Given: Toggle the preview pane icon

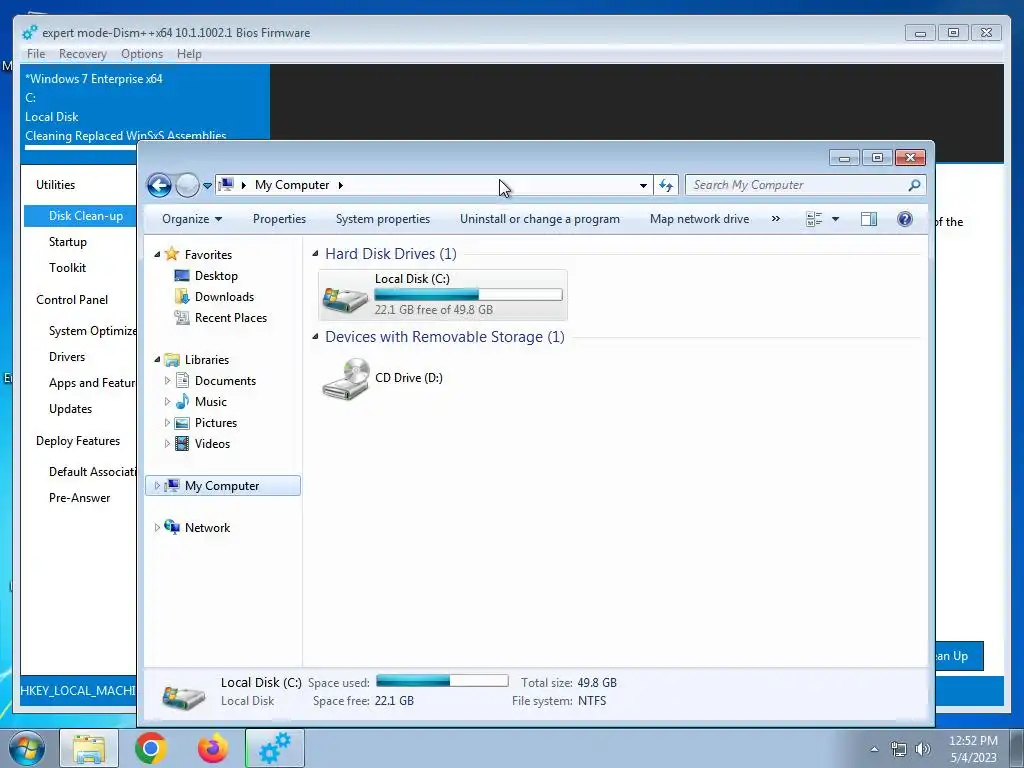Looking at the screenshot, I should 869,219.
